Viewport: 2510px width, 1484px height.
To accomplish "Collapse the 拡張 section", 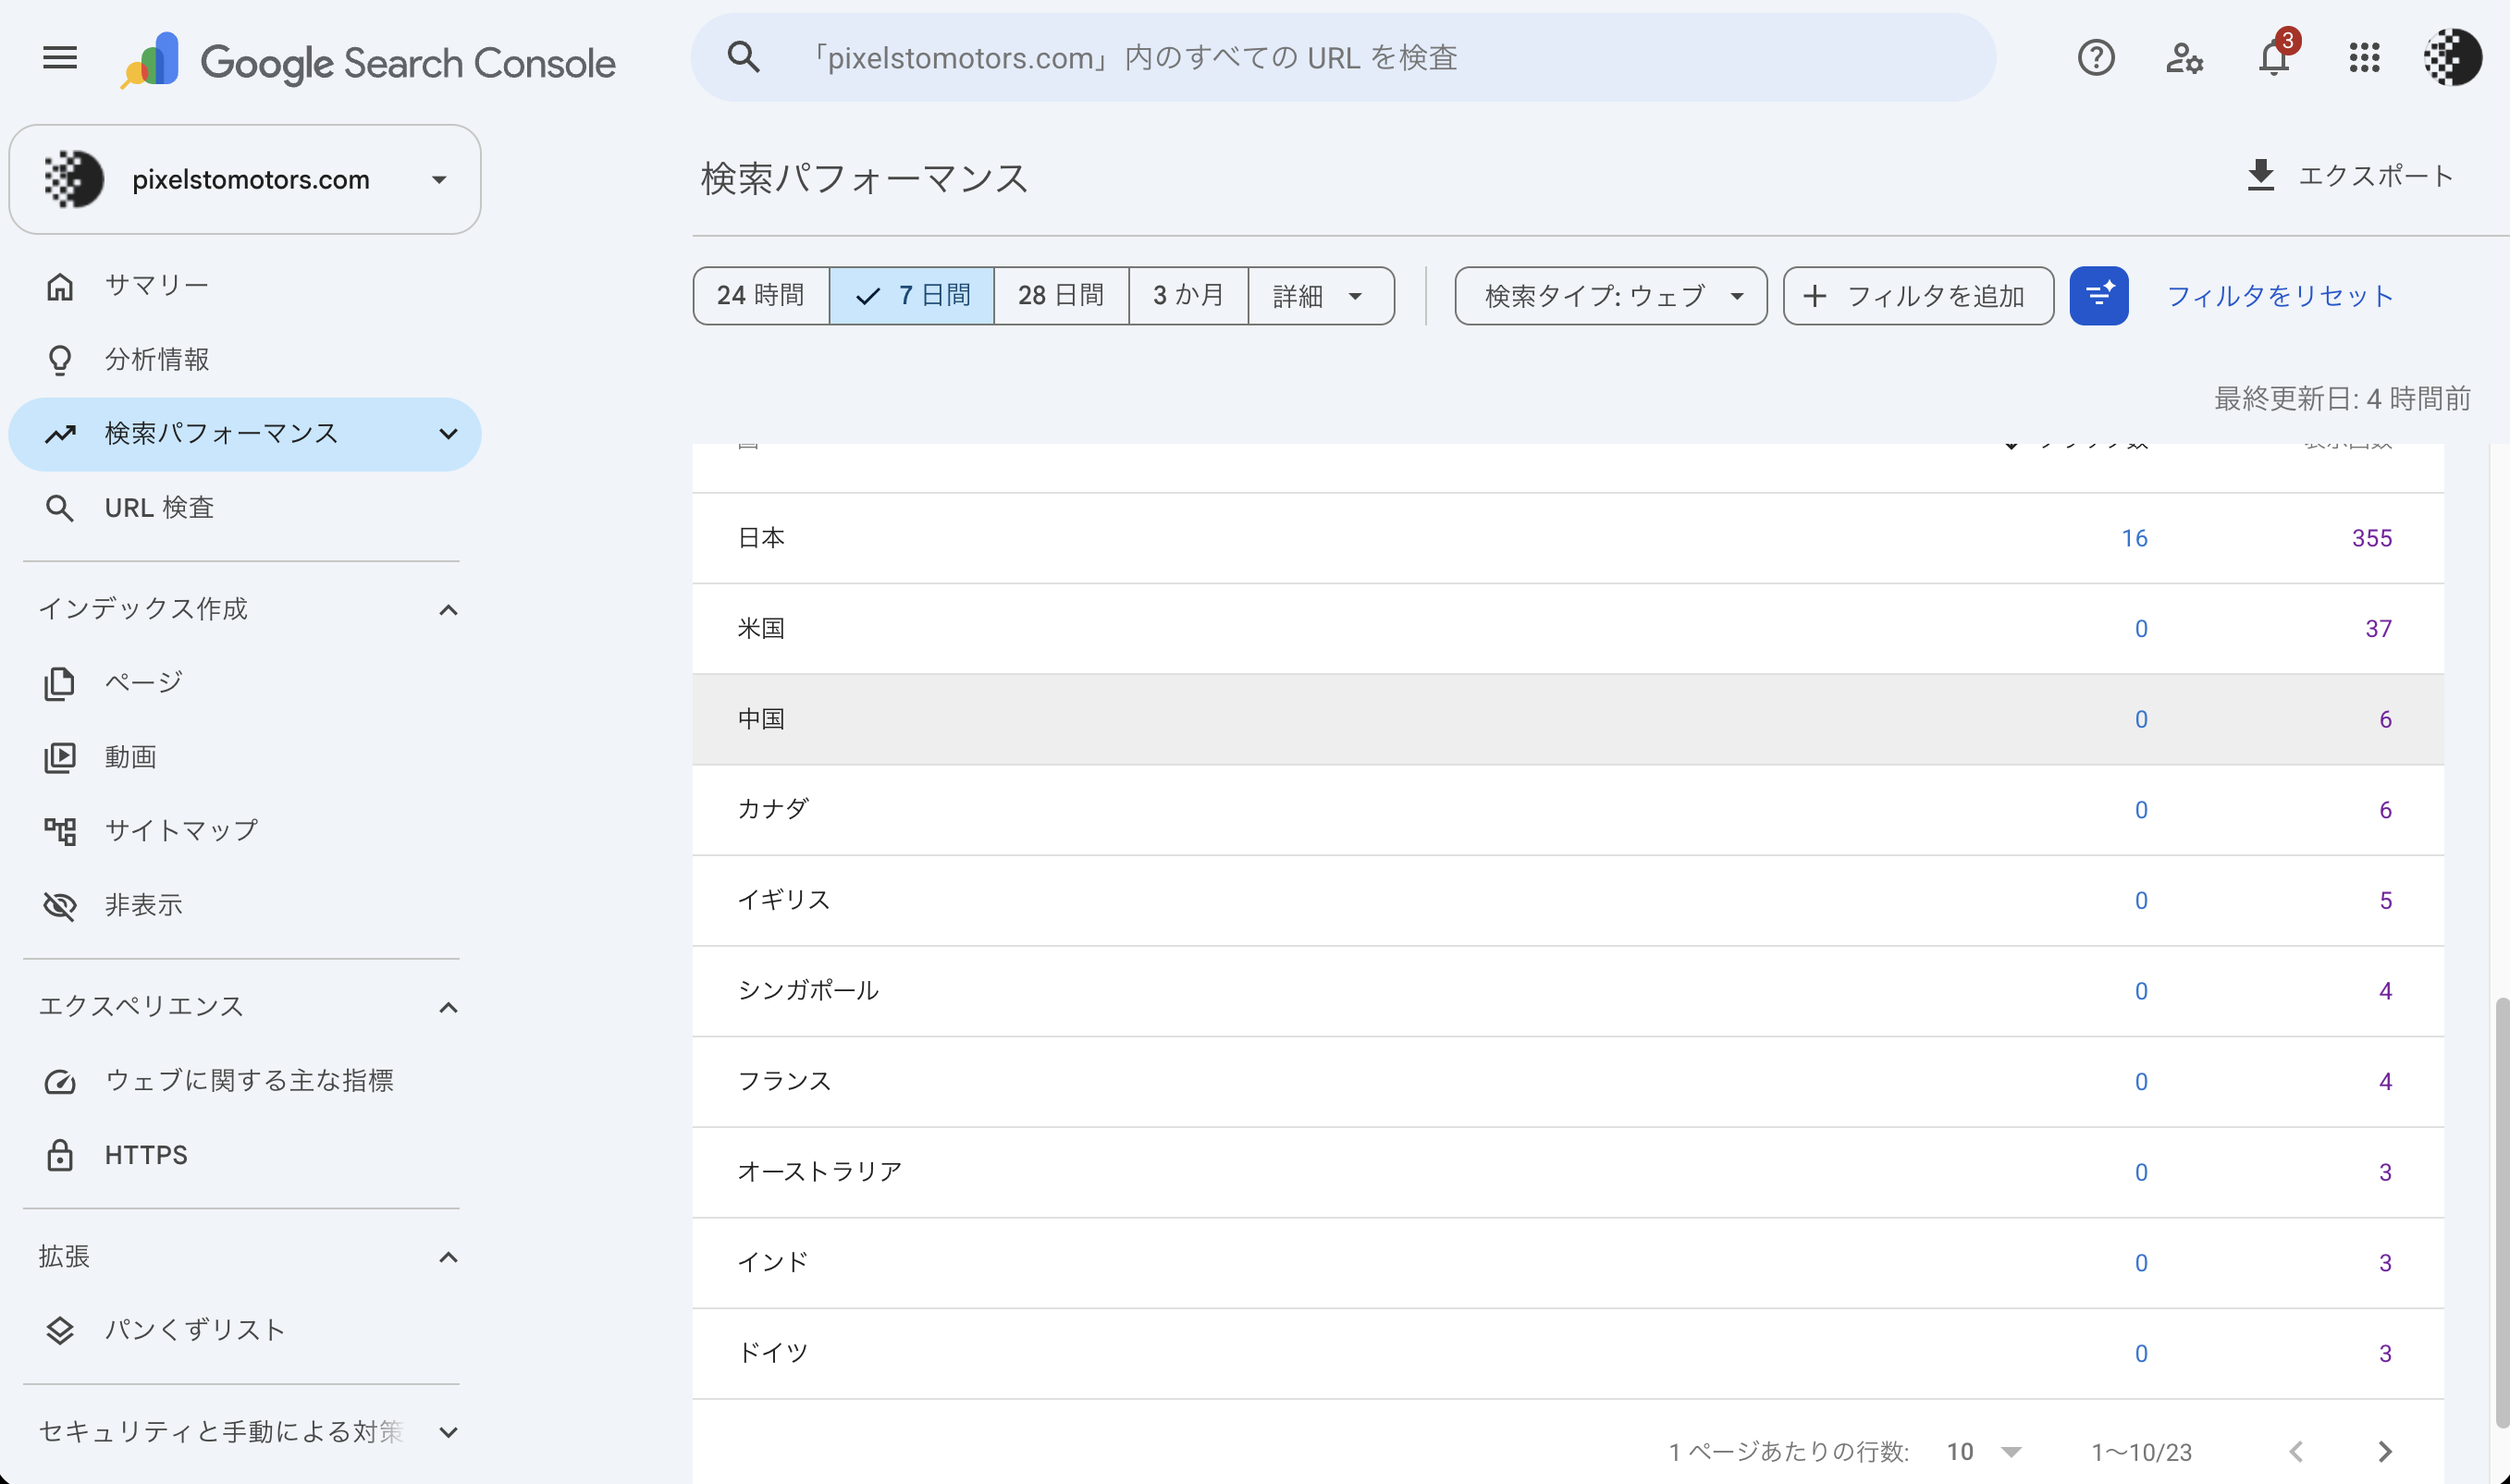I will (448, 1257).
